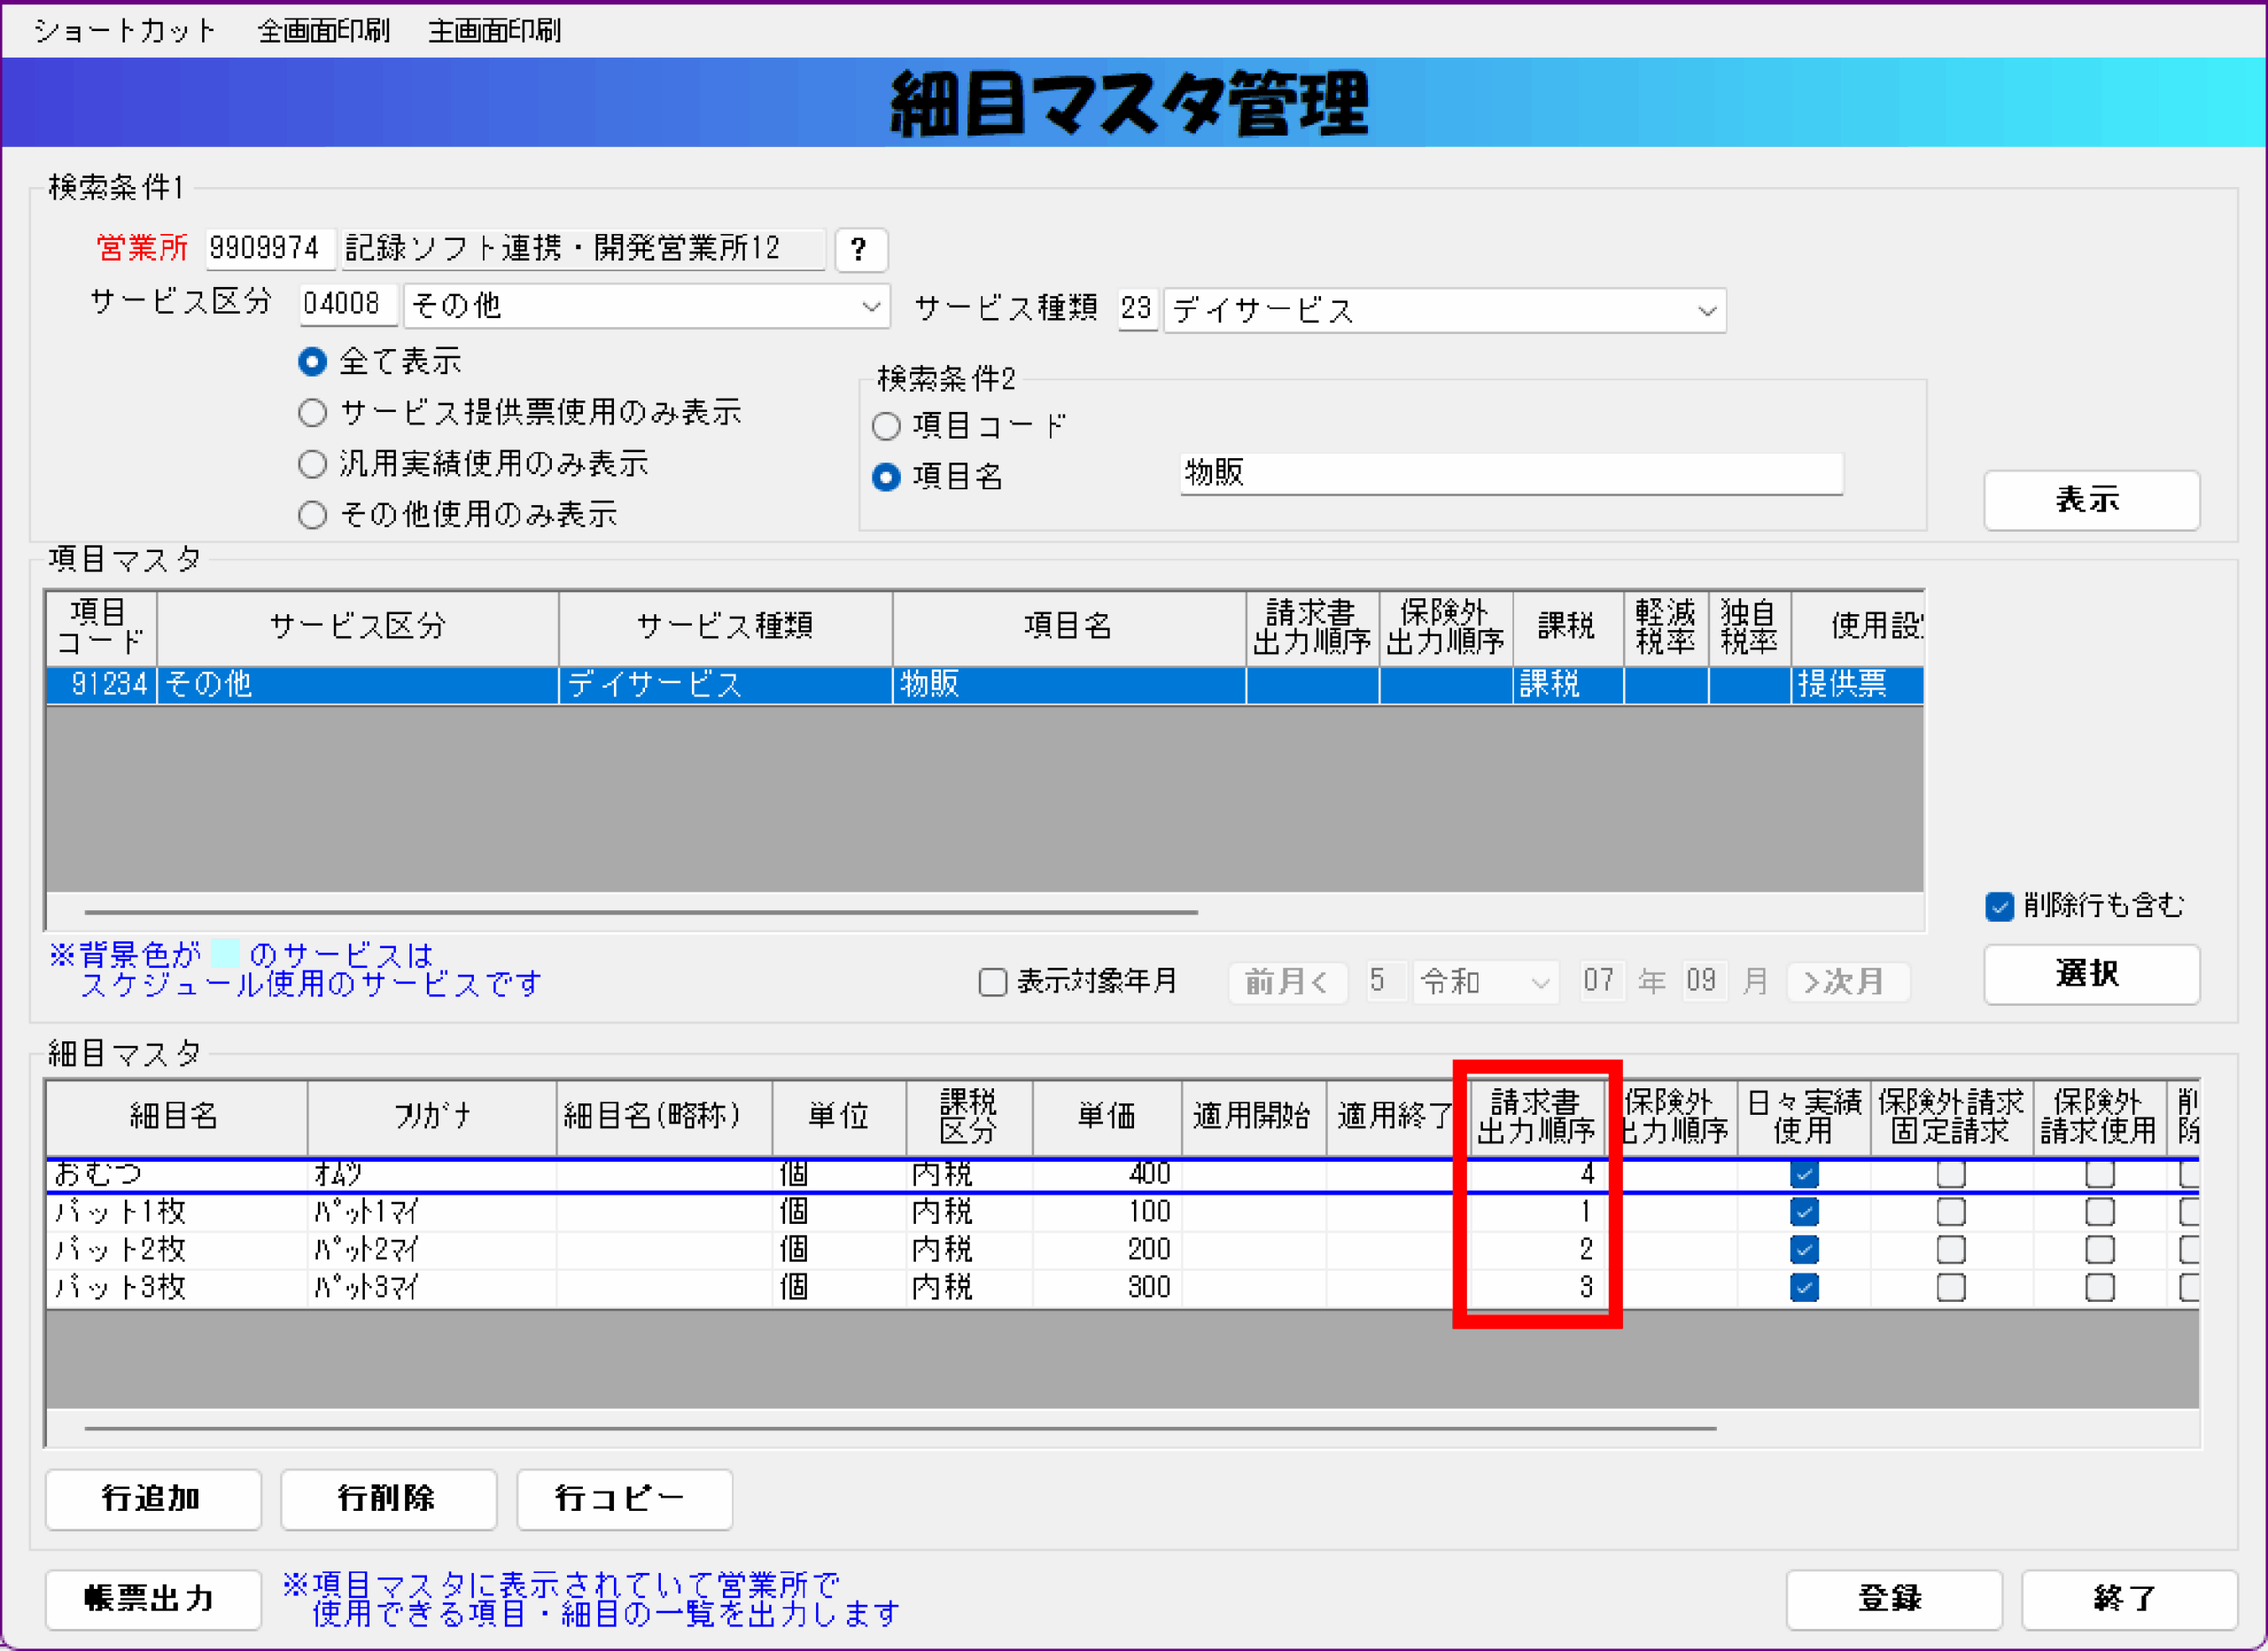
Task: Click the 細目マスタ horizontal scrollbar
Action: (x=900, y=1428)
